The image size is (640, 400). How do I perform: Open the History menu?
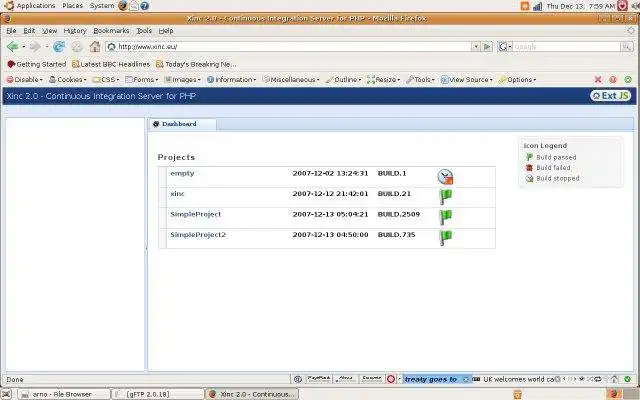(75, 31)
